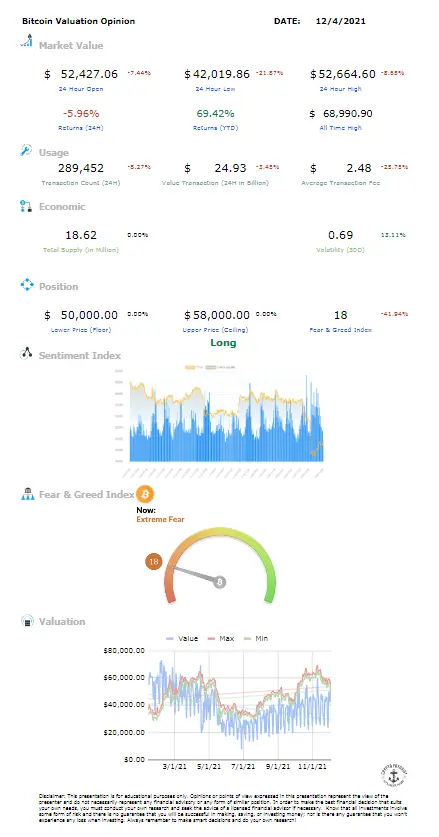Click the 7/1/21 axis date label
Viewport: 439px width, 837px height.
point(243,767)
